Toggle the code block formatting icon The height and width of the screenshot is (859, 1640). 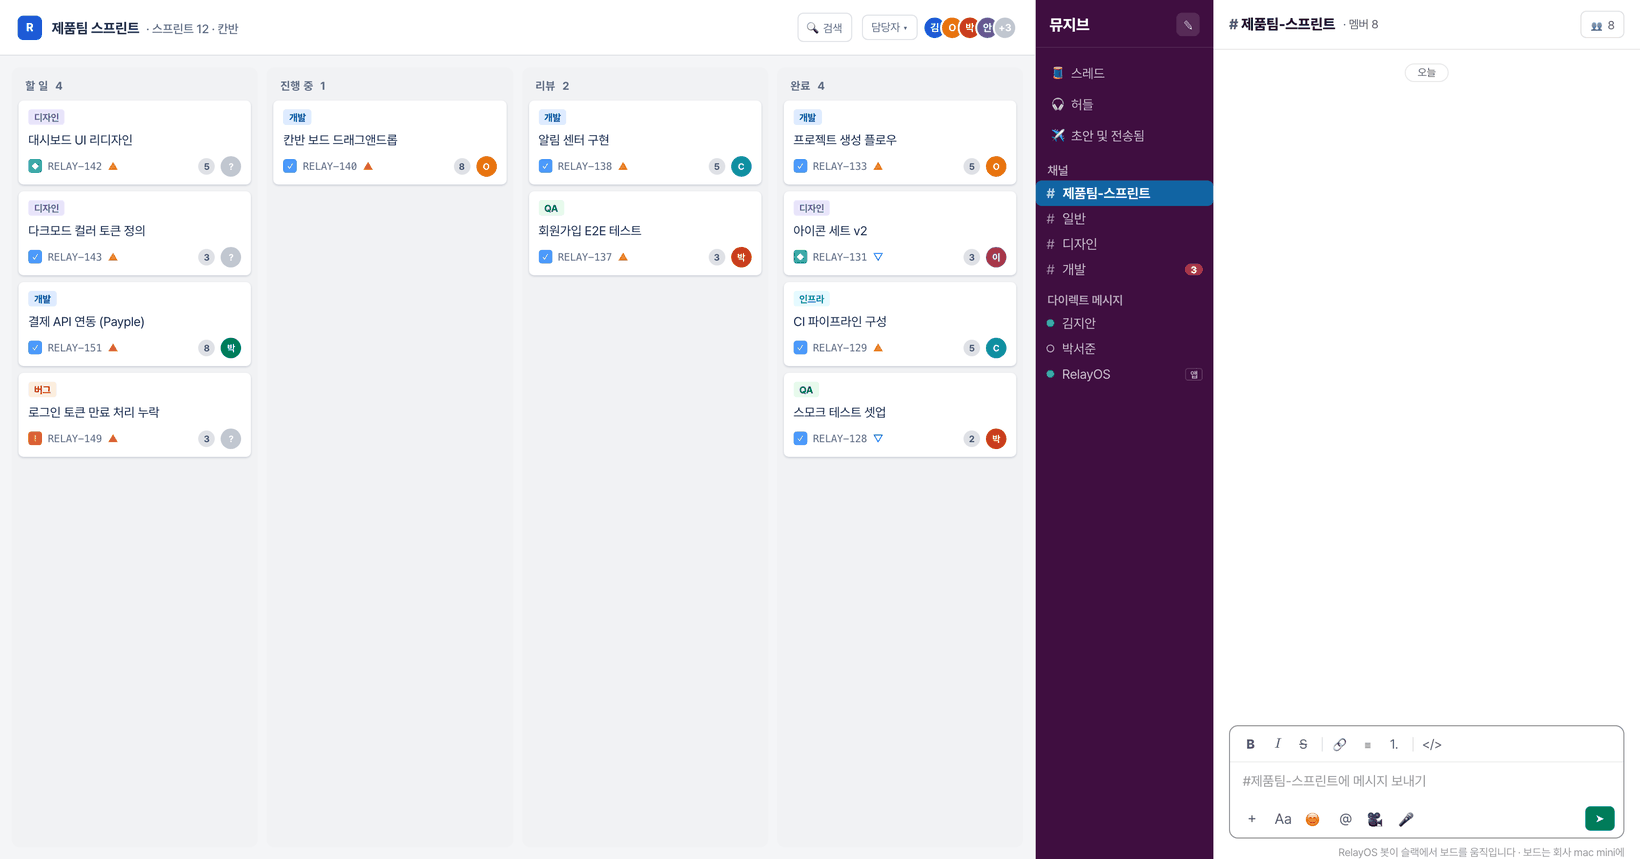1432,744
